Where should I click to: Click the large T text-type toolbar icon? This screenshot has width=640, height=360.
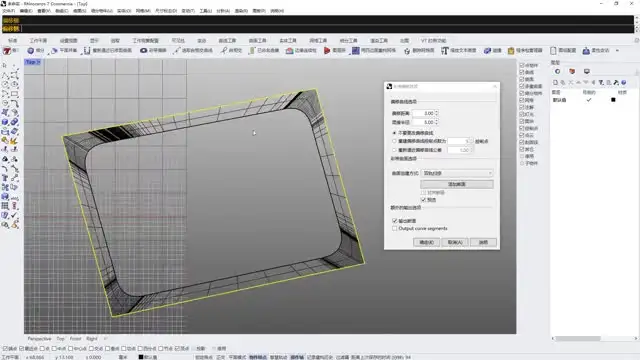coord(444,51)
